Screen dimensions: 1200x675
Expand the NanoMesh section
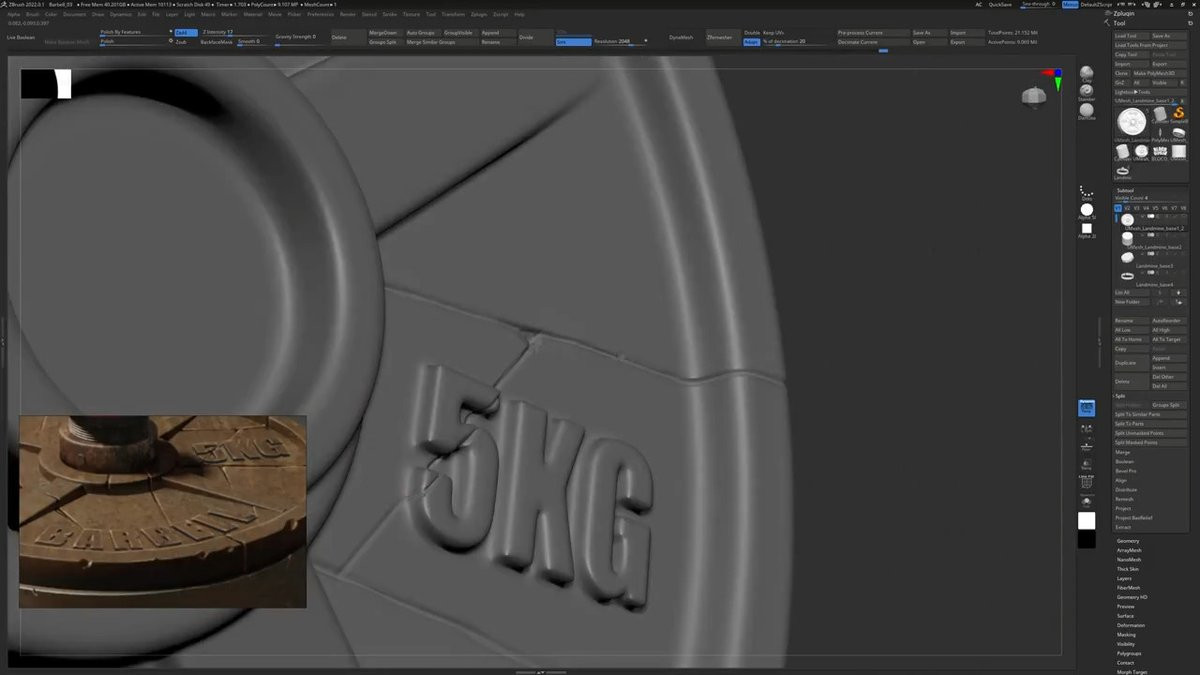pyautogui.click(x=1129, y=560)
